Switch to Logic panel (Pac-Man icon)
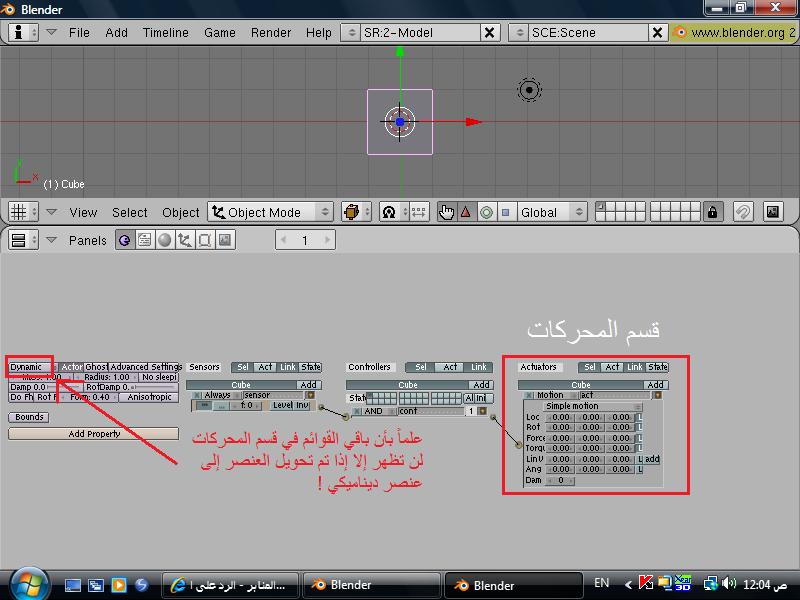This screenshot has width=800, height=600. pos(124,240)
